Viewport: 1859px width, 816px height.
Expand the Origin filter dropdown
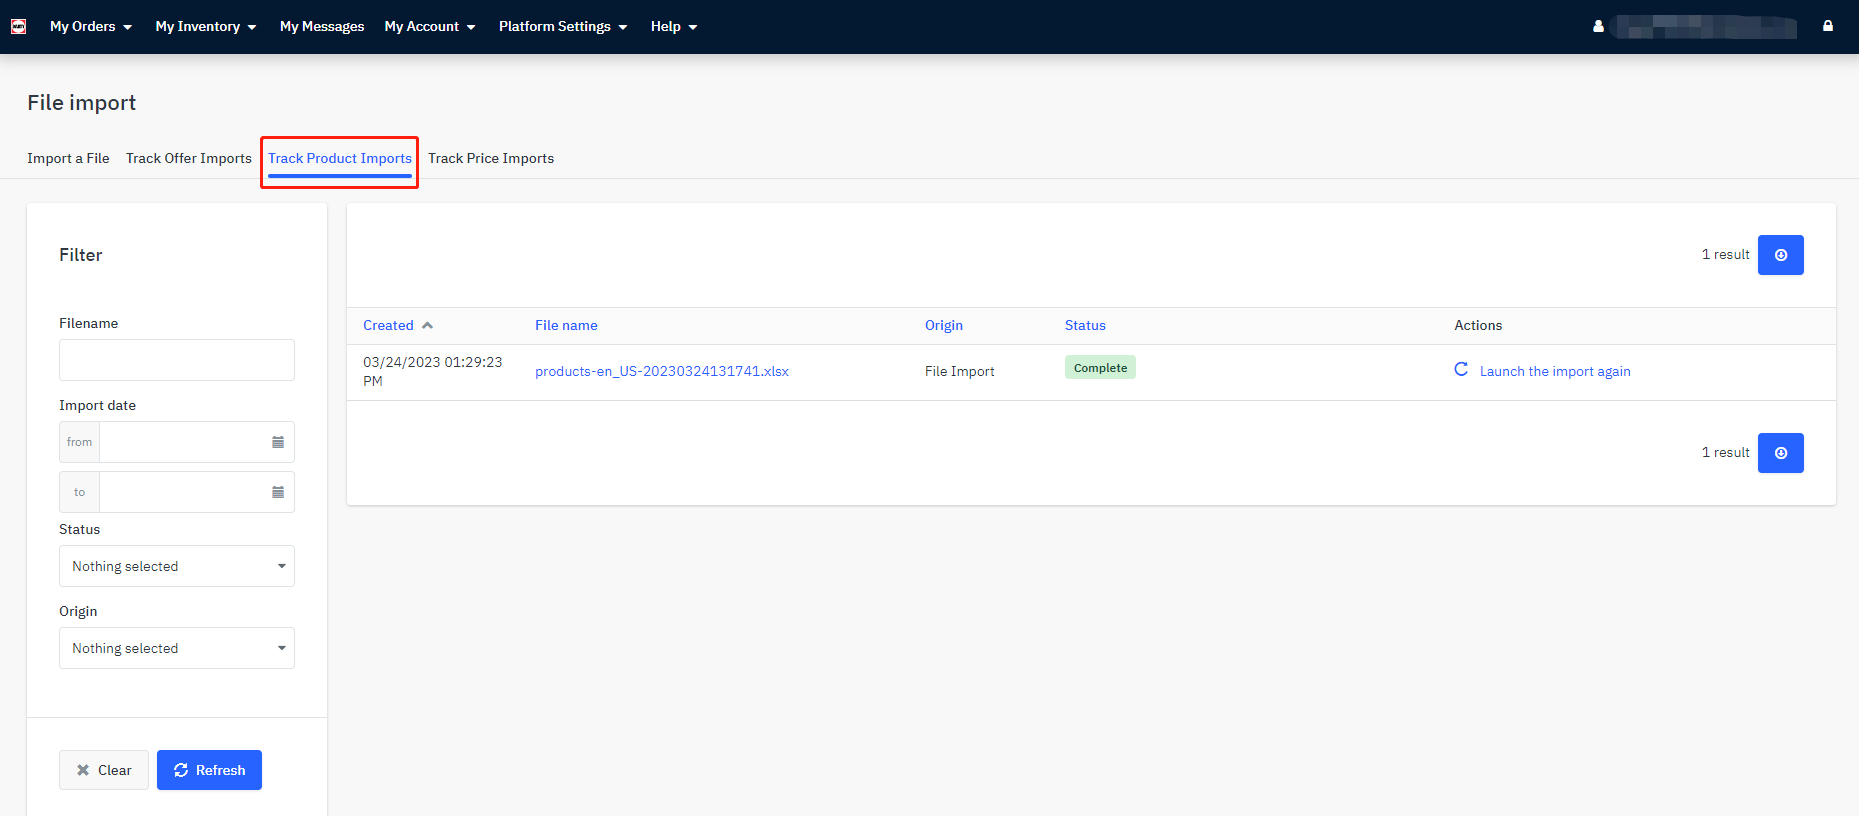pyautogui.click(x=177, y=648)
